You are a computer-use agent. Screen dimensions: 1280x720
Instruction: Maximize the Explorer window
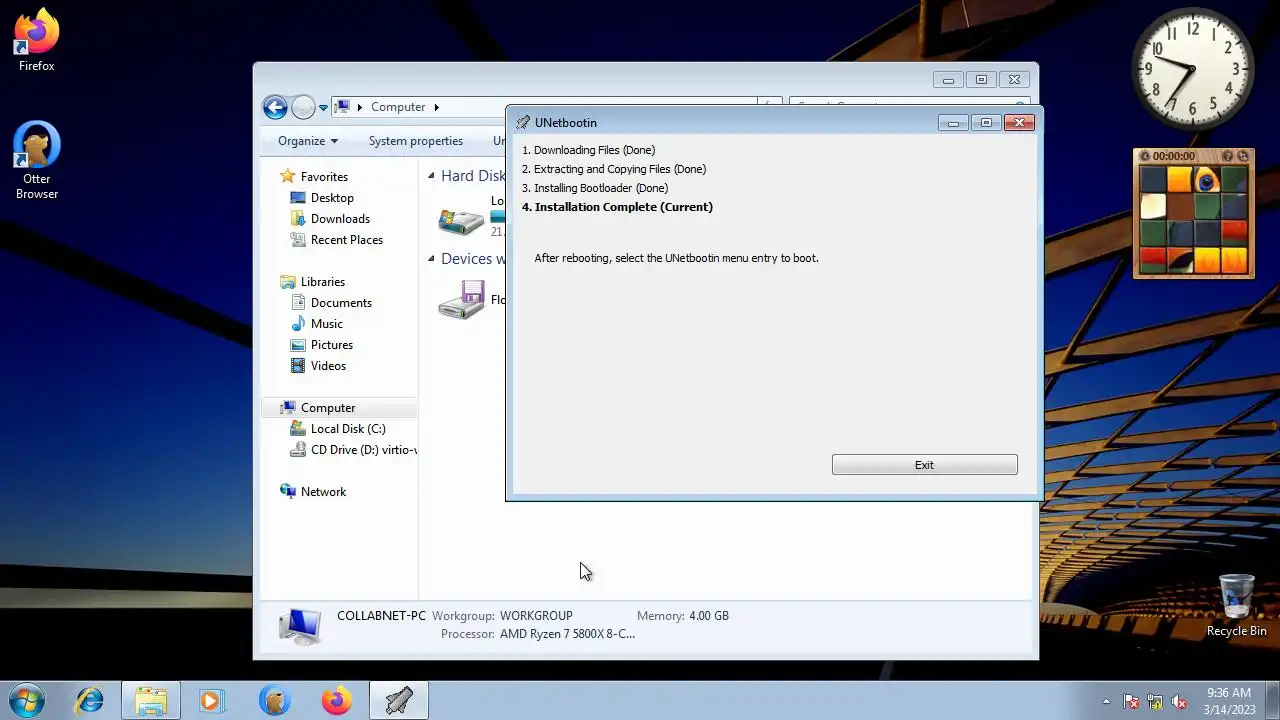pyautogui.click(x=981, y=80)
